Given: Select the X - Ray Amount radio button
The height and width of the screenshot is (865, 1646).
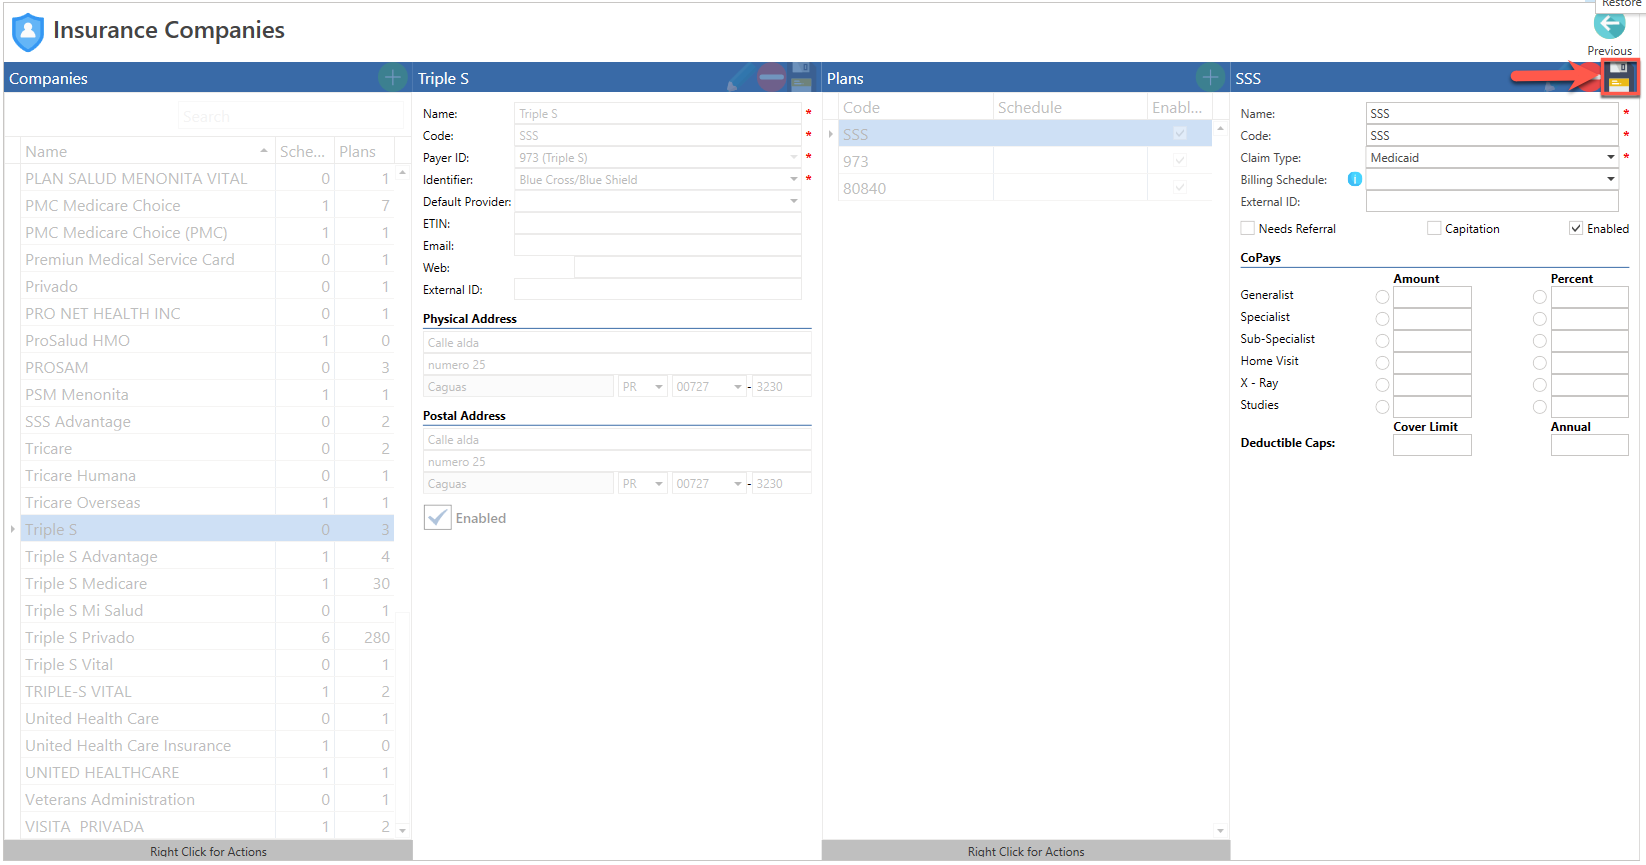Looking at the screenshot, I should (x=1382, y=385).
